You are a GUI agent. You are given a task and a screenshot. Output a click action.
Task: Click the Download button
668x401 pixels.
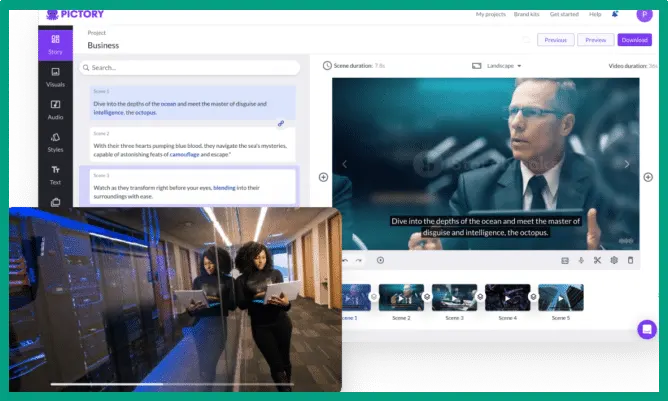(x=634, y=40)
